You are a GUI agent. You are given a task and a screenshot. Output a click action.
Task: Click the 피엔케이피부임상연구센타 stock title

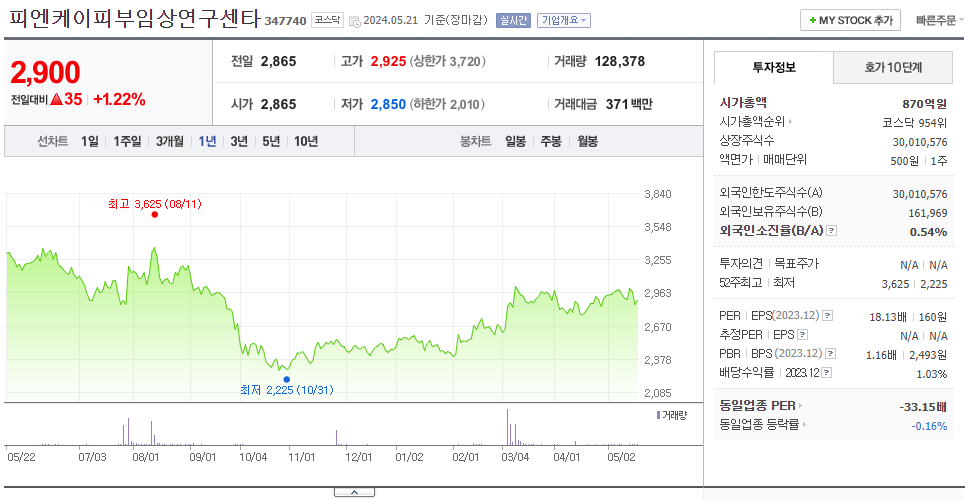tap(135, 19)
